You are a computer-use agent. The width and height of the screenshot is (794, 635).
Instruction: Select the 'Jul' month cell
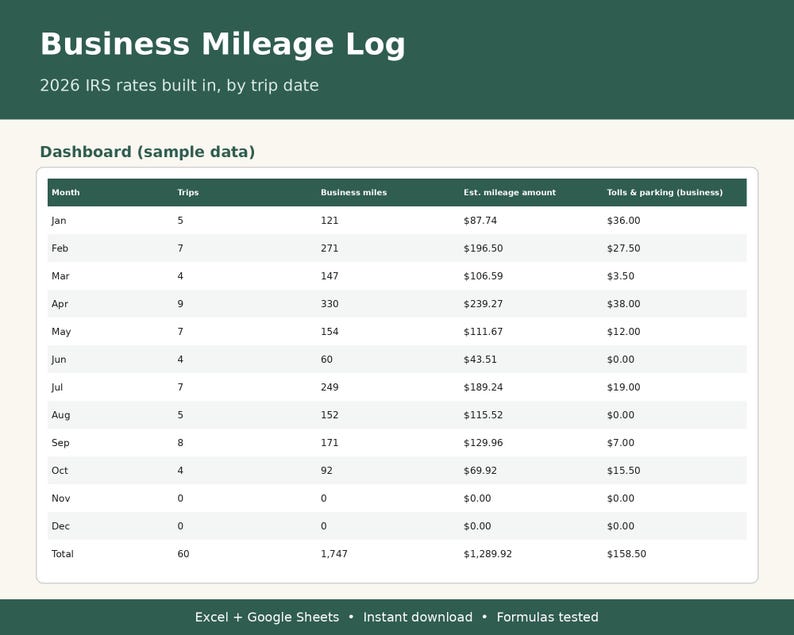click(x=57, y=387)
